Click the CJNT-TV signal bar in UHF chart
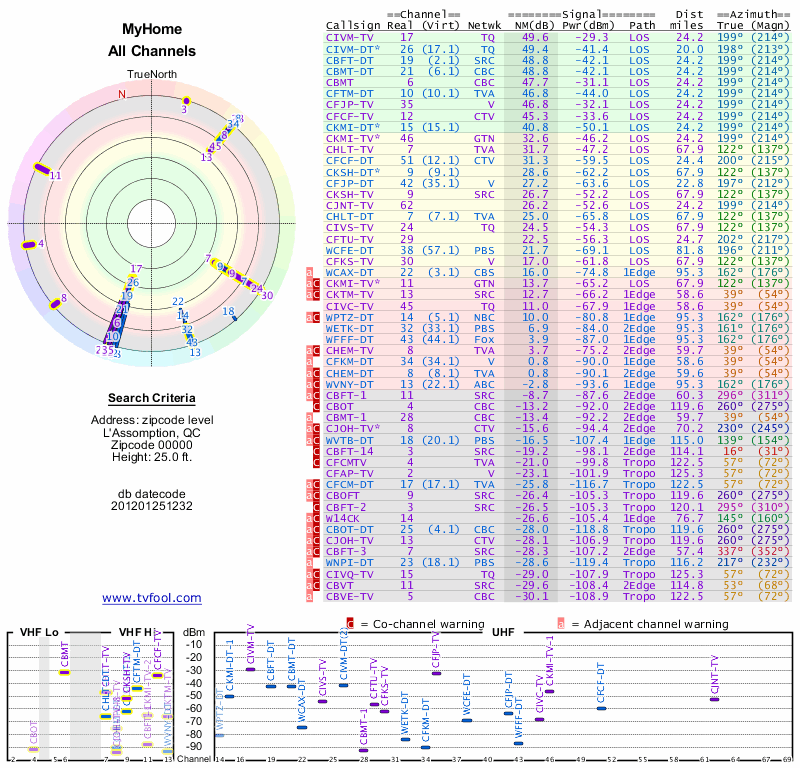Screen dimensions: 800x768 click(x=714, y=700)
